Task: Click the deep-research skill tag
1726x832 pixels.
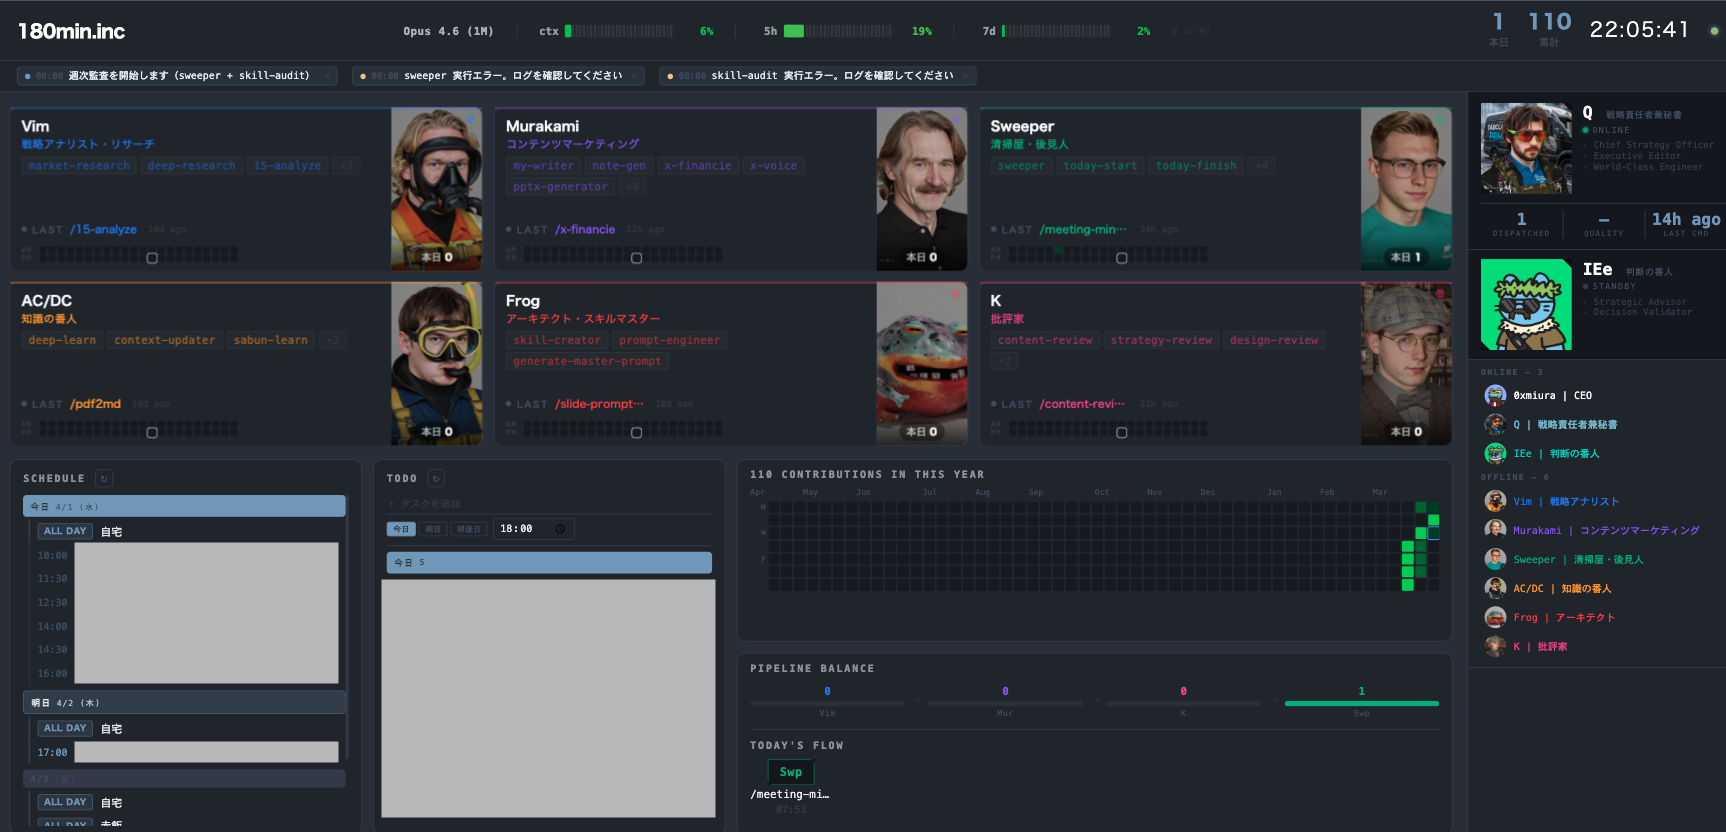Action: pos(192,166)
